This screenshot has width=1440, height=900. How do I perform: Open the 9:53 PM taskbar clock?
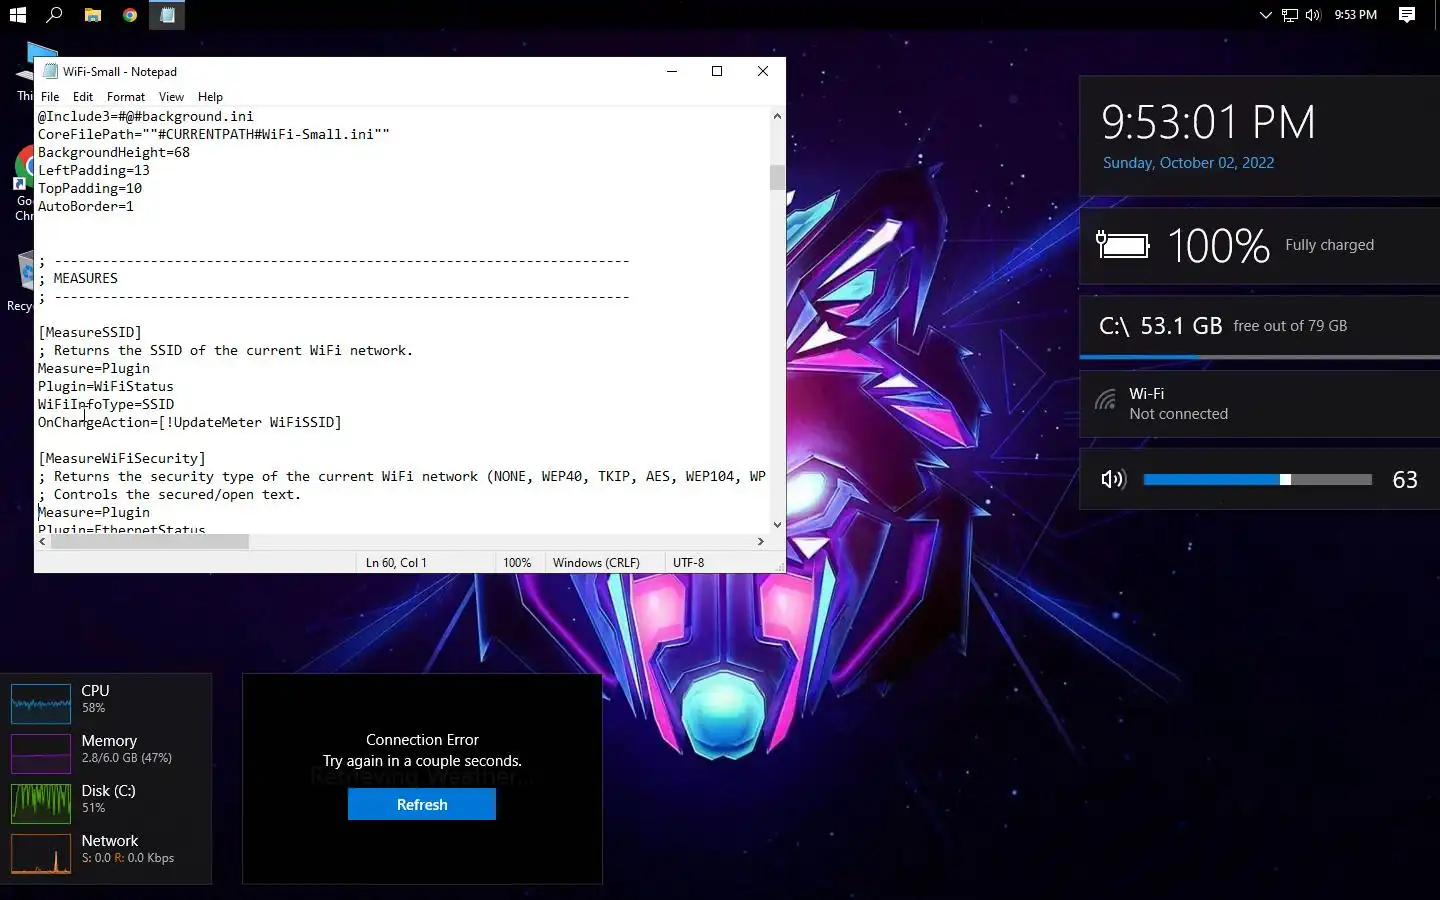1355,15
